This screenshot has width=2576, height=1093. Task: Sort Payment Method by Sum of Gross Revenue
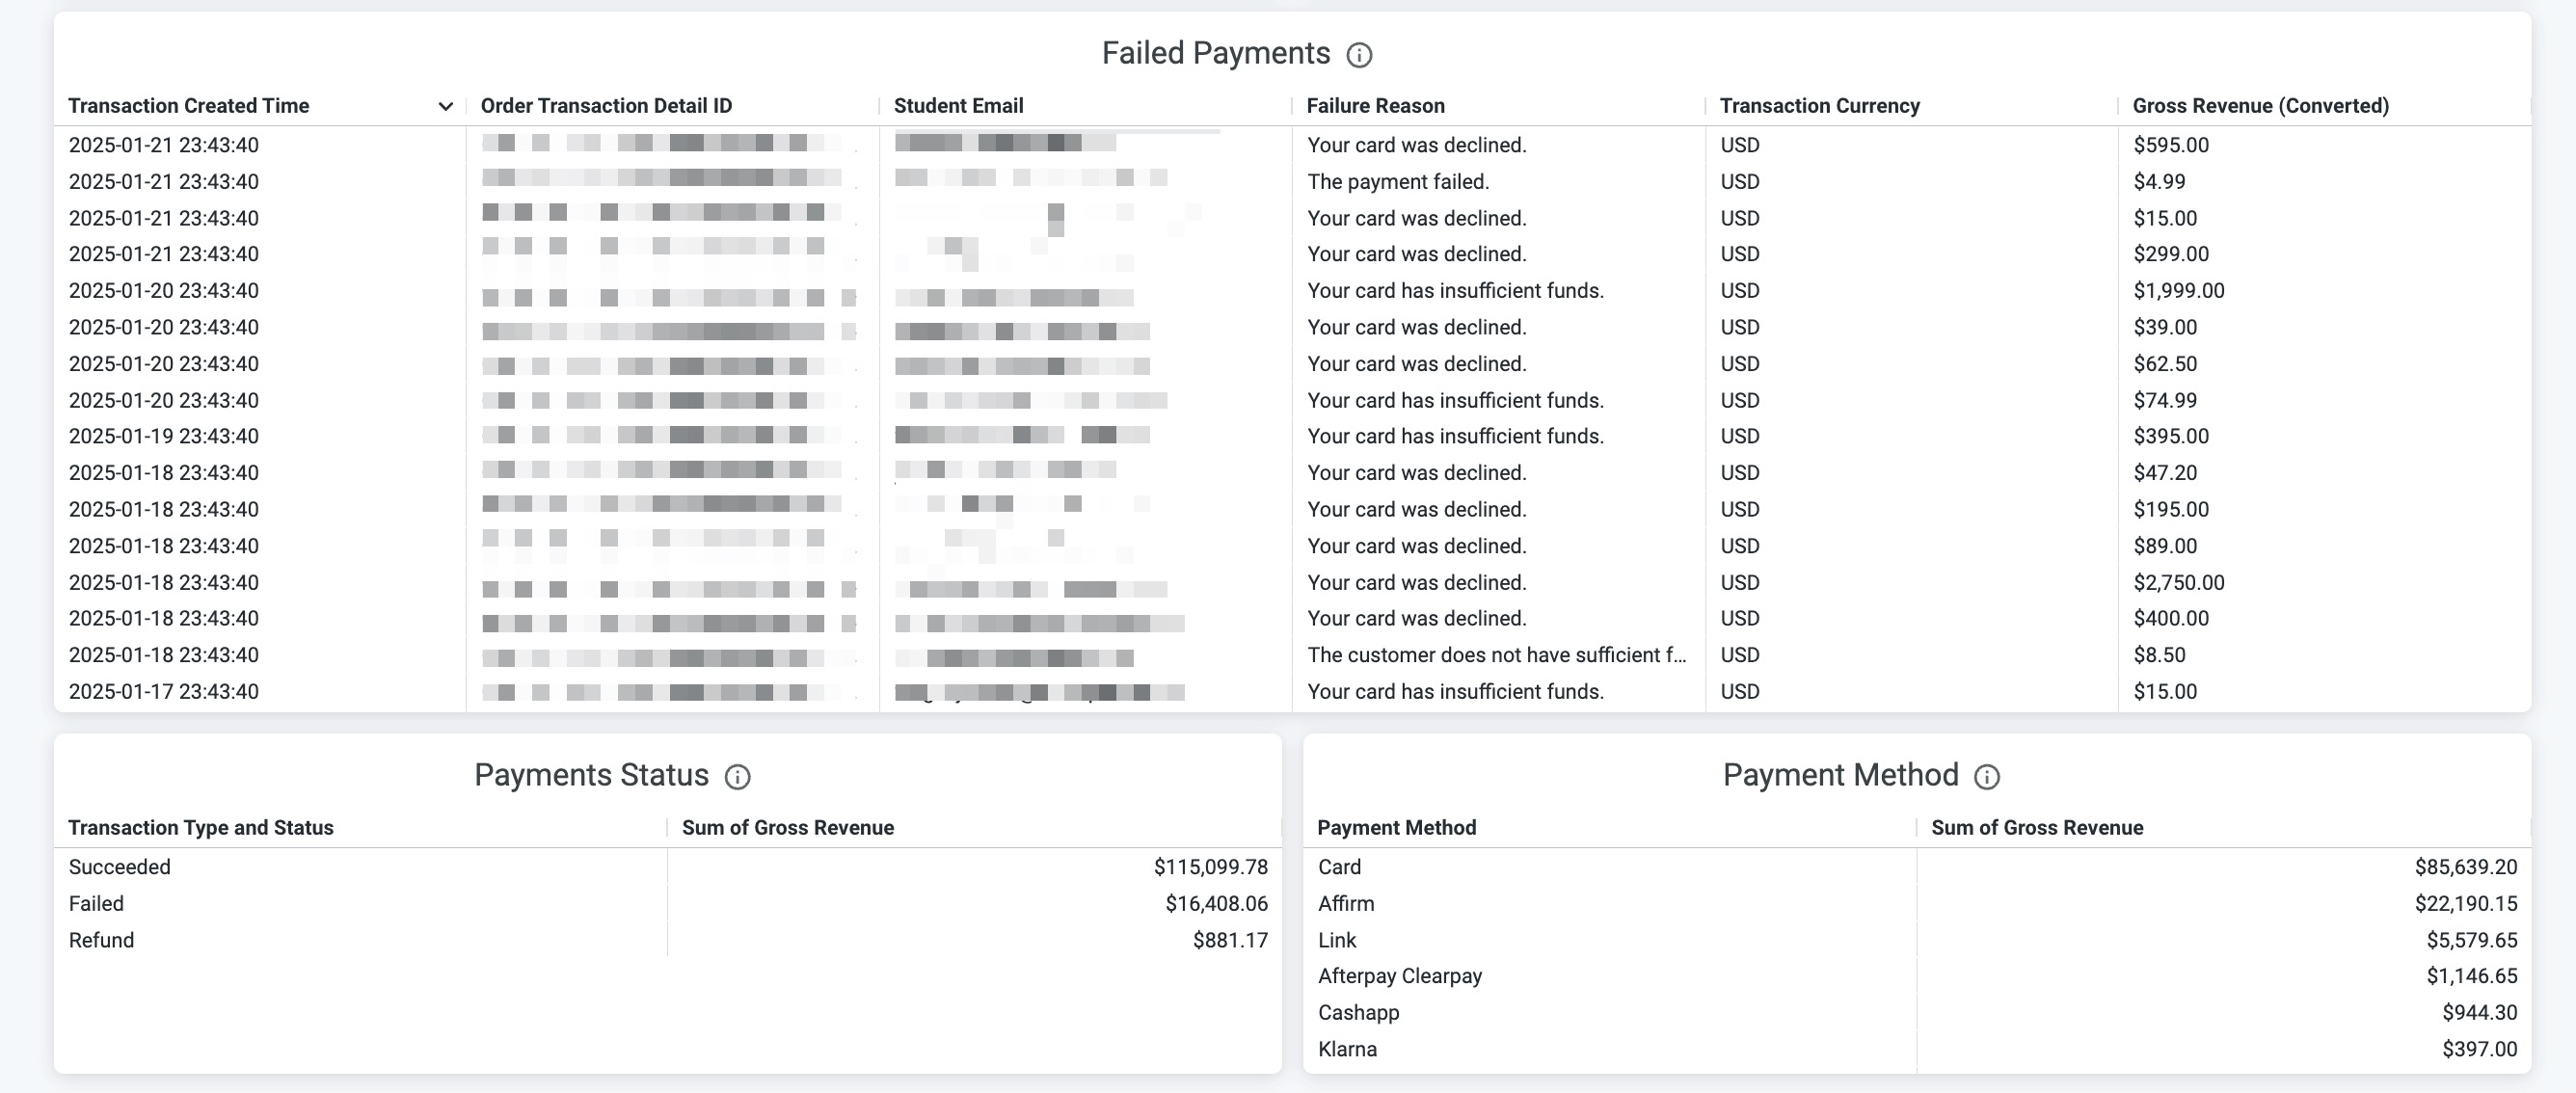2036,828
